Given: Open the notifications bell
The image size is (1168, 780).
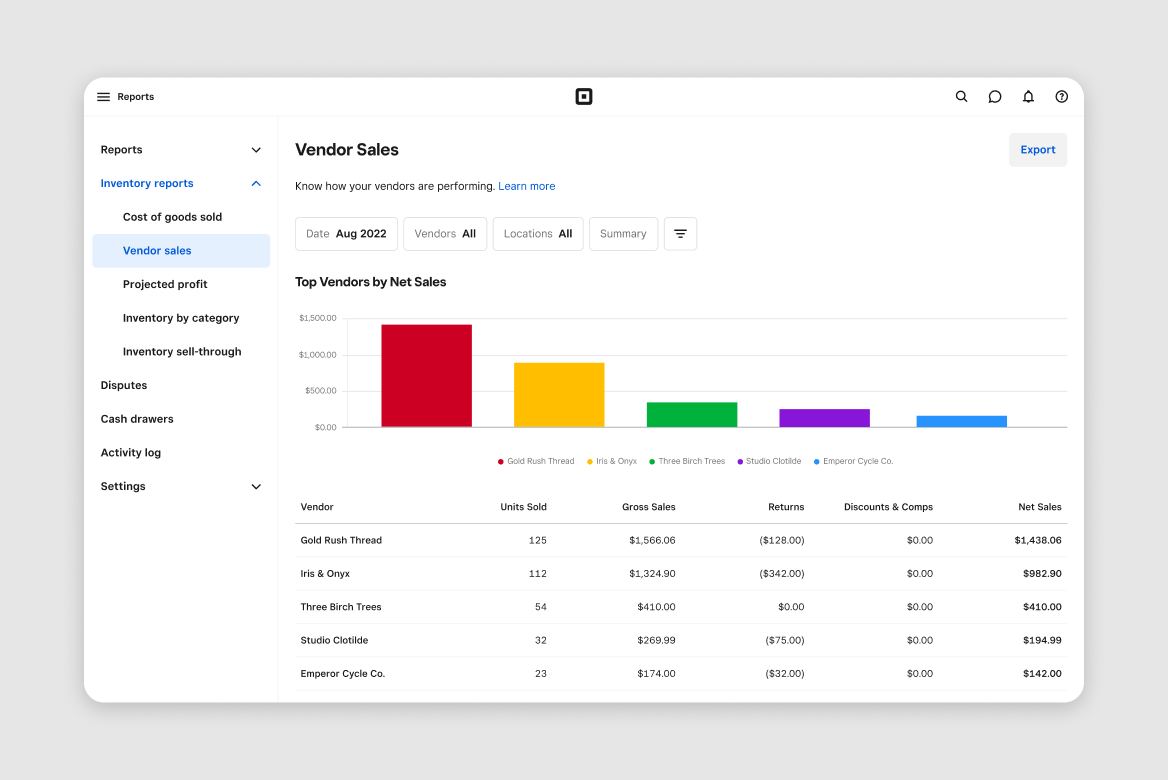Looking at the screenshot, I should click(x=1028, y=96).
